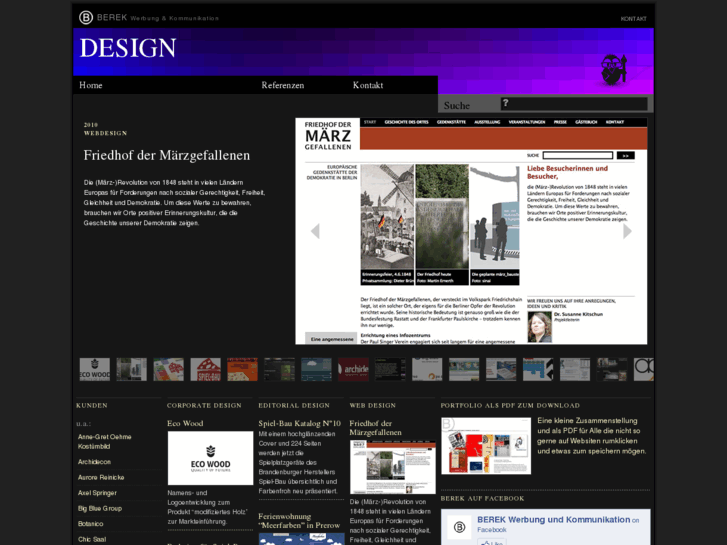Select the blue puzzle-shape thumbnail in the strip
The width and height of the screenshot is (727, 545).
click(x=538, y=369)
